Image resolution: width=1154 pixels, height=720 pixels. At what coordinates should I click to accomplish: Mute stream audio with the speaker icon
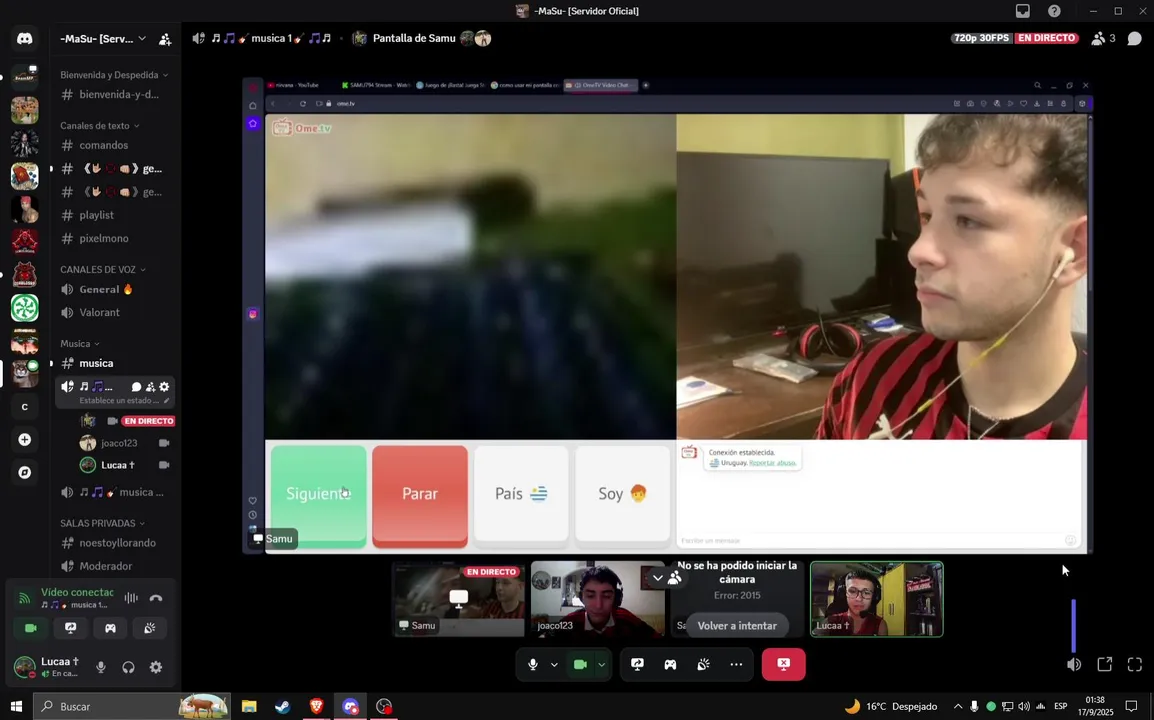pyautogui.click(x=1074, y=665)
